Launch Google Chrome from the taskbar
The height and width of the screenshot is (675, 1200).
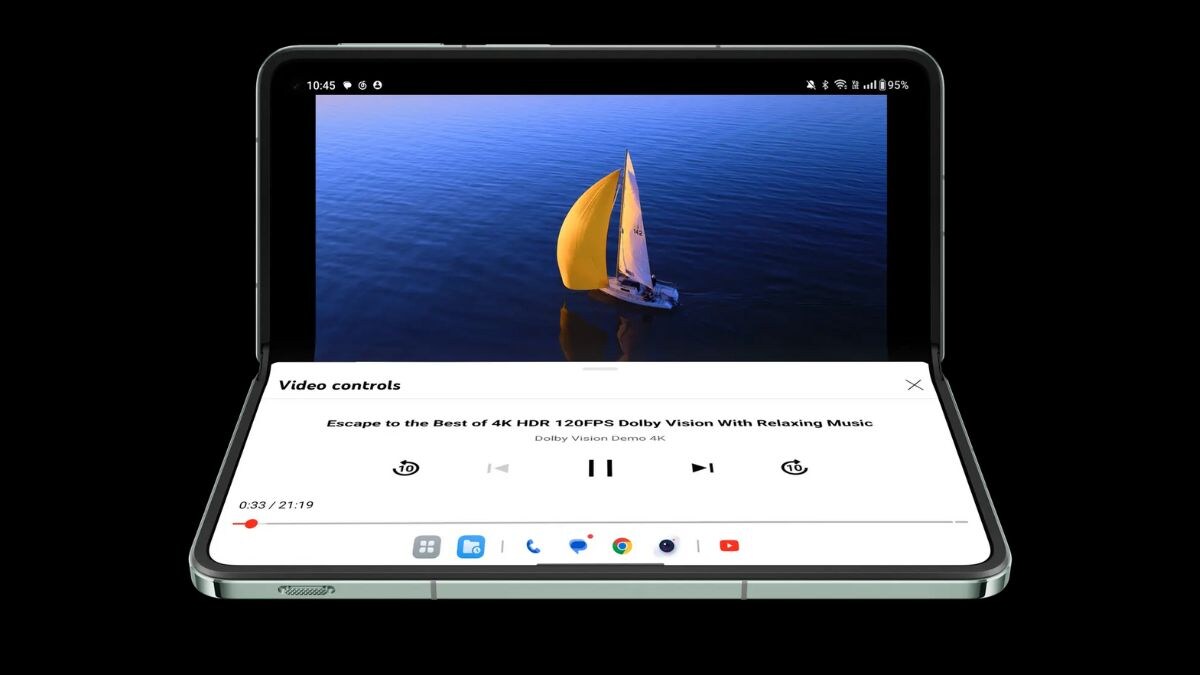coord(622,546)
